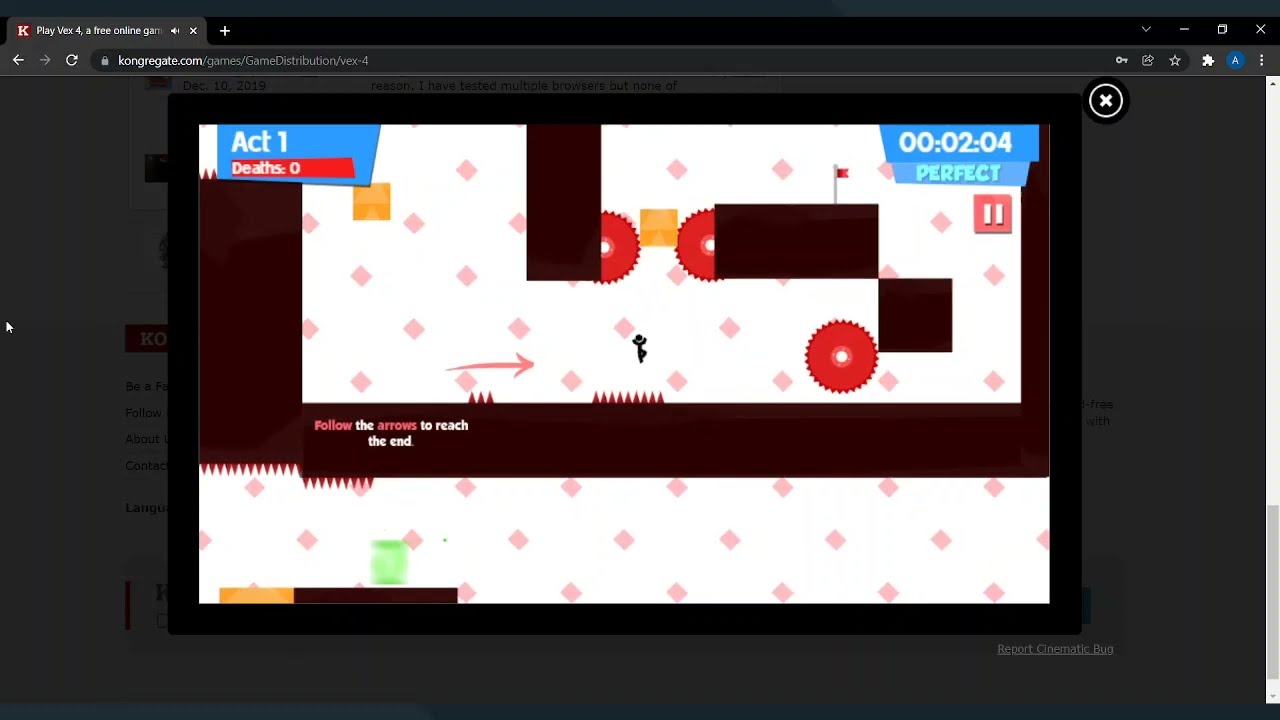
Task: Close the Play Vex 4 browser tab
Action: (193, 31)
